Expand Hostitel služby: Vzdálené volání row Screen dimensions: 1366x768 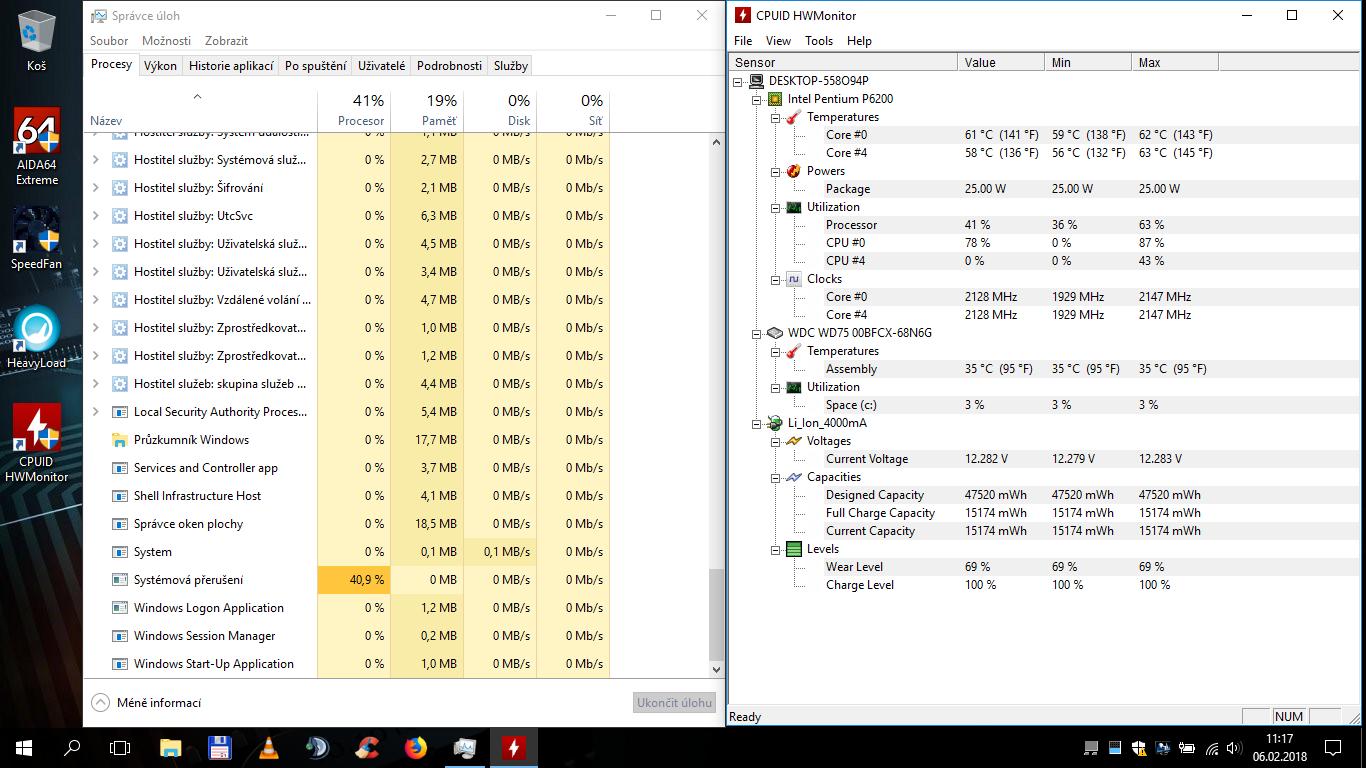[x=96, y=300]
